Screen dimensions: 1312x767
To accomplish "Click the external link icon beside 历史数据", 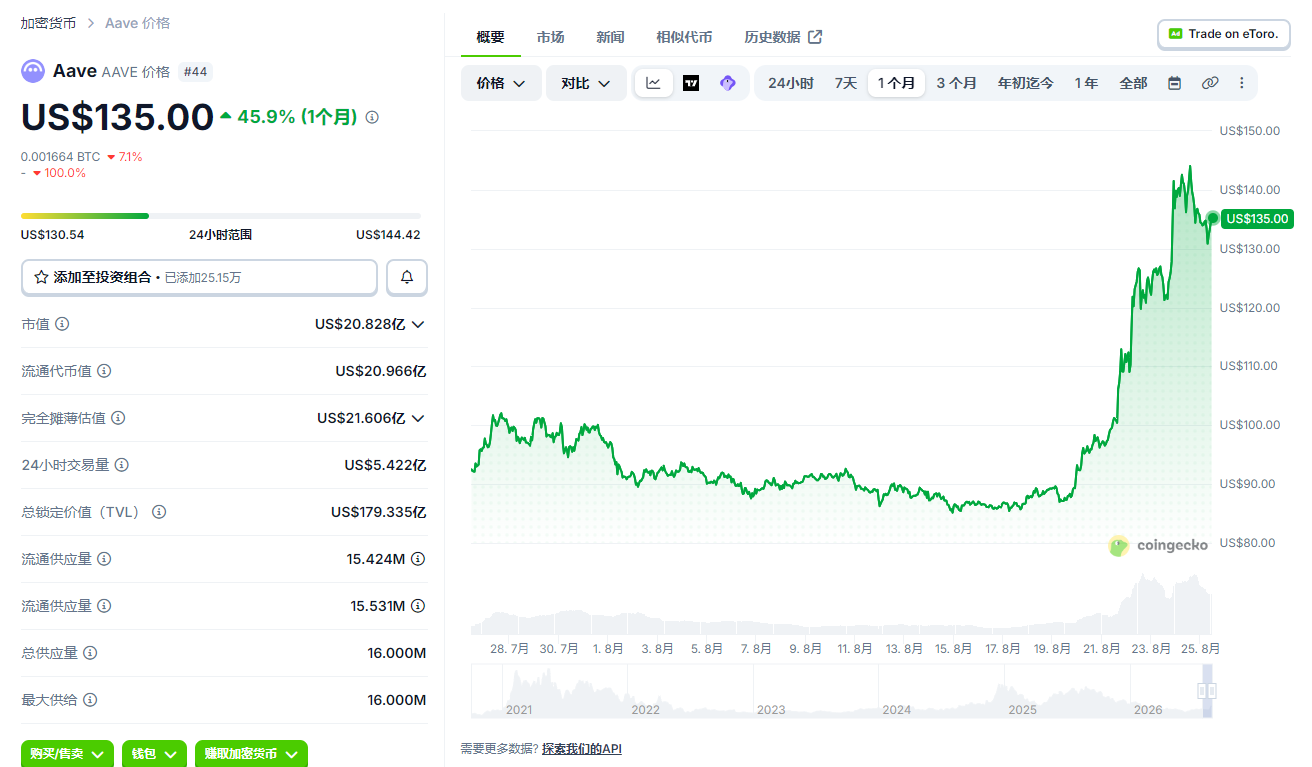I will click(815, 37).
